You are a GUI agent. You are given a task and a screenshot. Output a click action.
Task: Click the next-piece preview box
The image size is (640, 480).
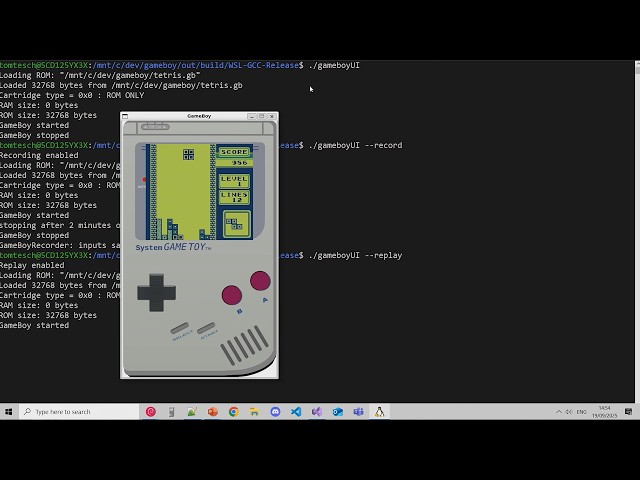[x=236, y=224]
